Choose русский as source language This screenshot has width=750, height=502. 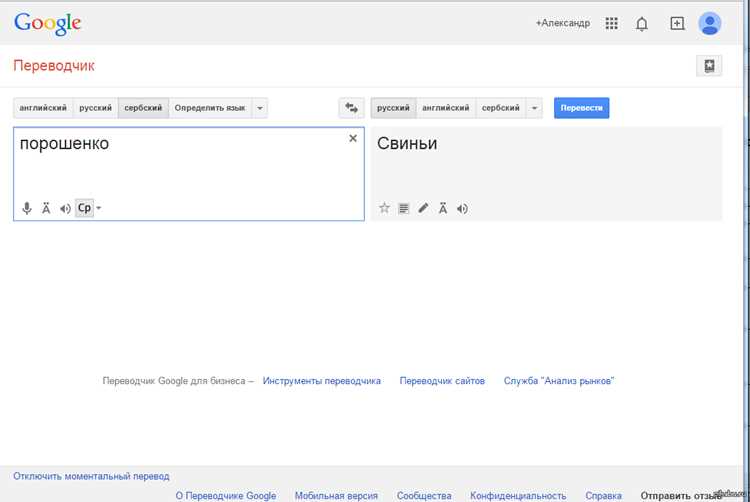(x=95, y=108)
